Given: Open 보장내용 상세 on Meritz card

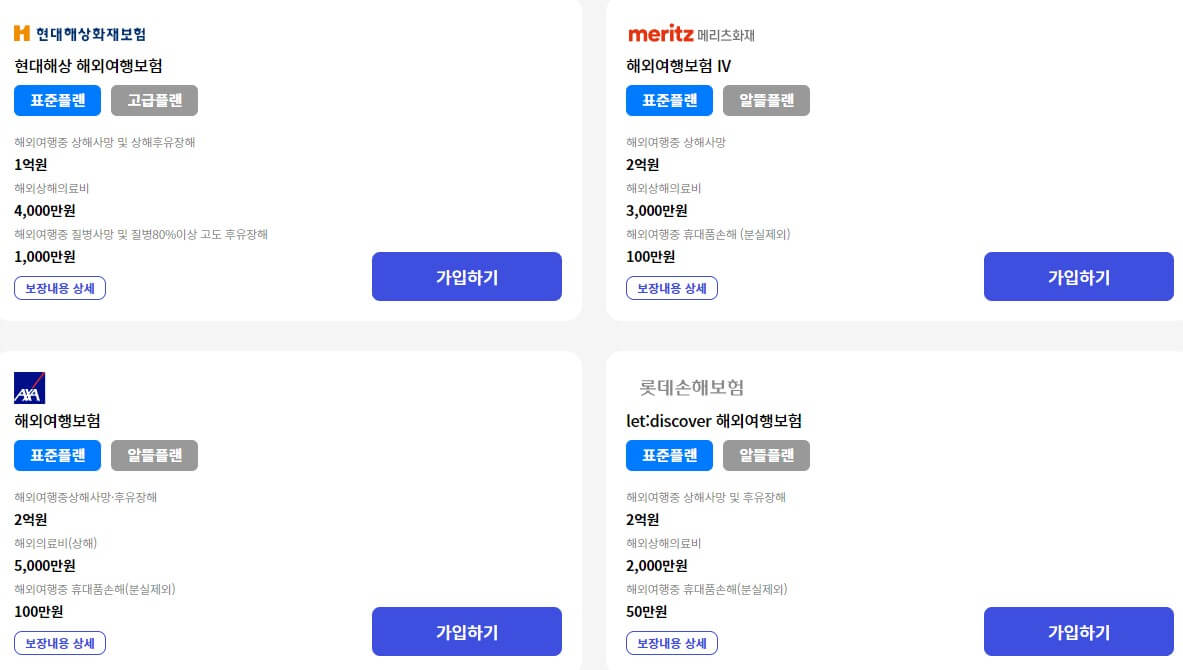Looking at the screenshot, I should [671, 288].
